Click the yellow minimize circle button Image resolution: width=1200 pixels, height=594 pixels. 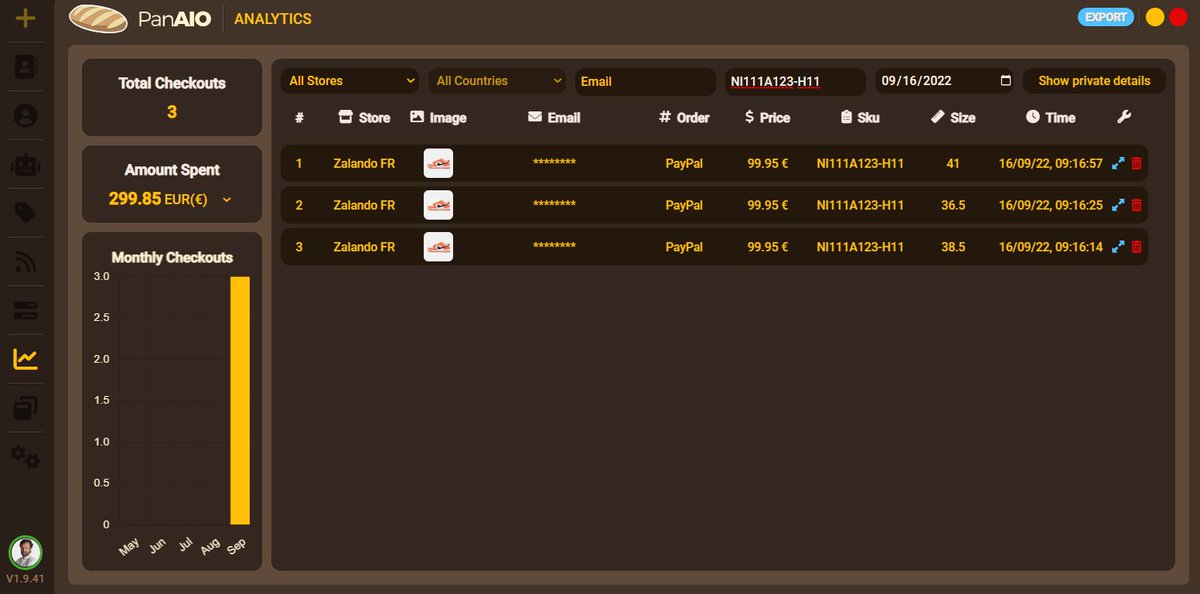1154,17
